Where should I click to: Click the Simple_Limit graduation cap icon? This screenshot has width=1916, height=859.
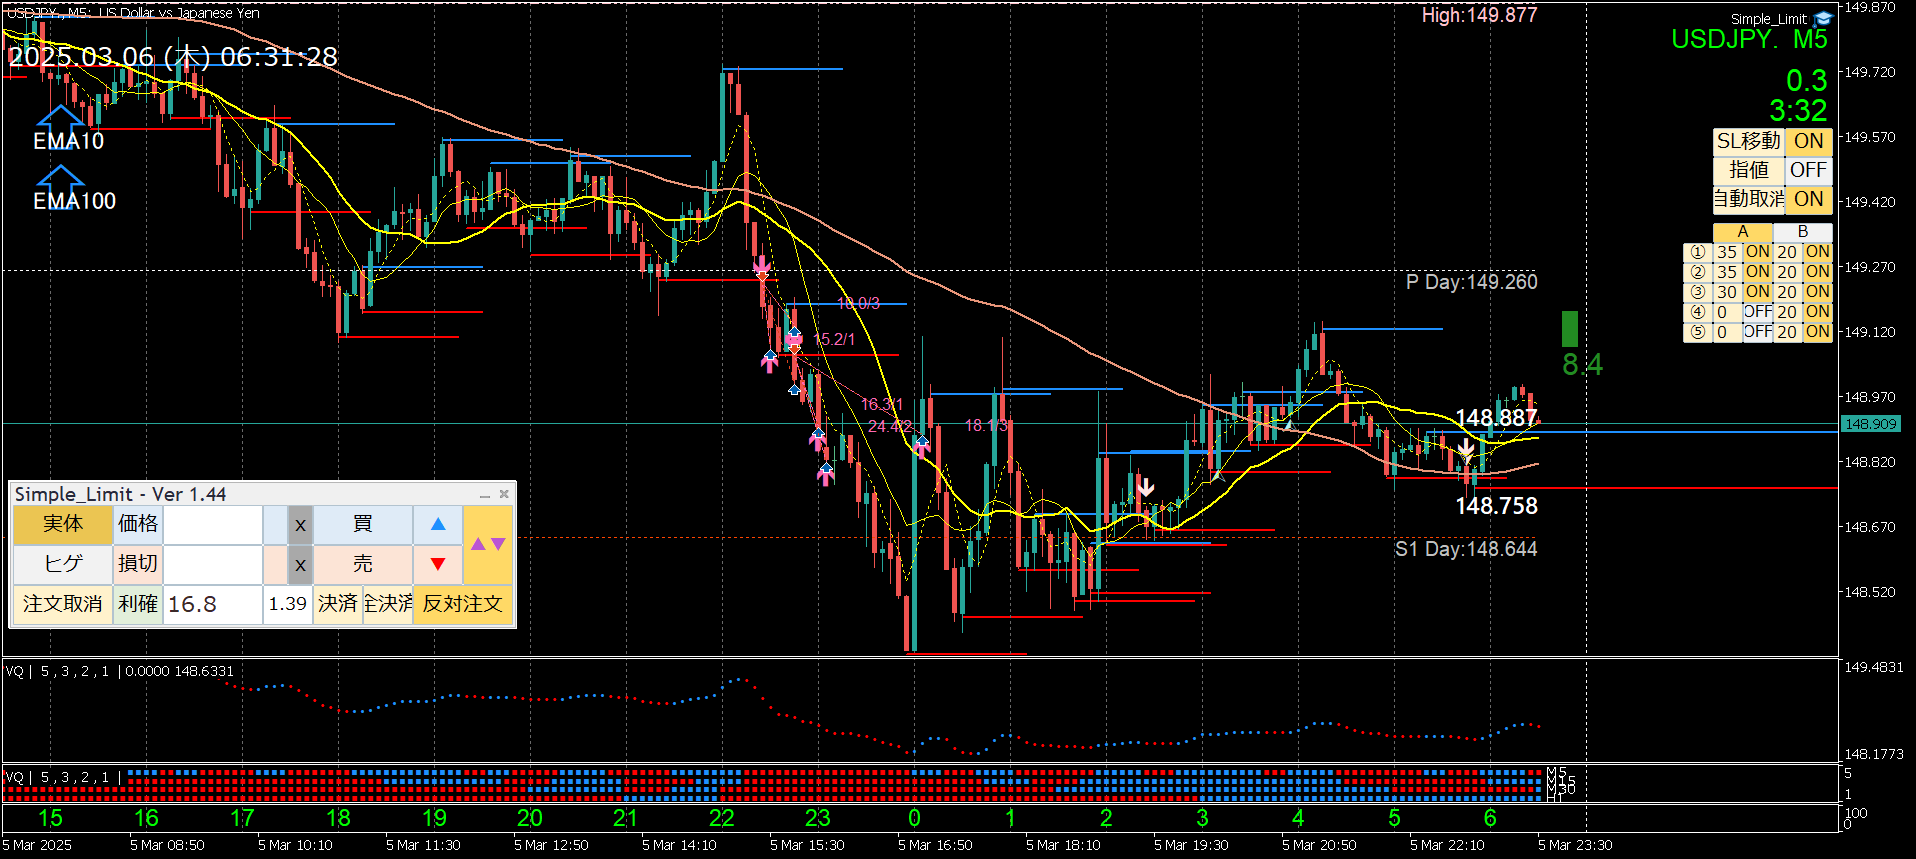[1823, 19]
